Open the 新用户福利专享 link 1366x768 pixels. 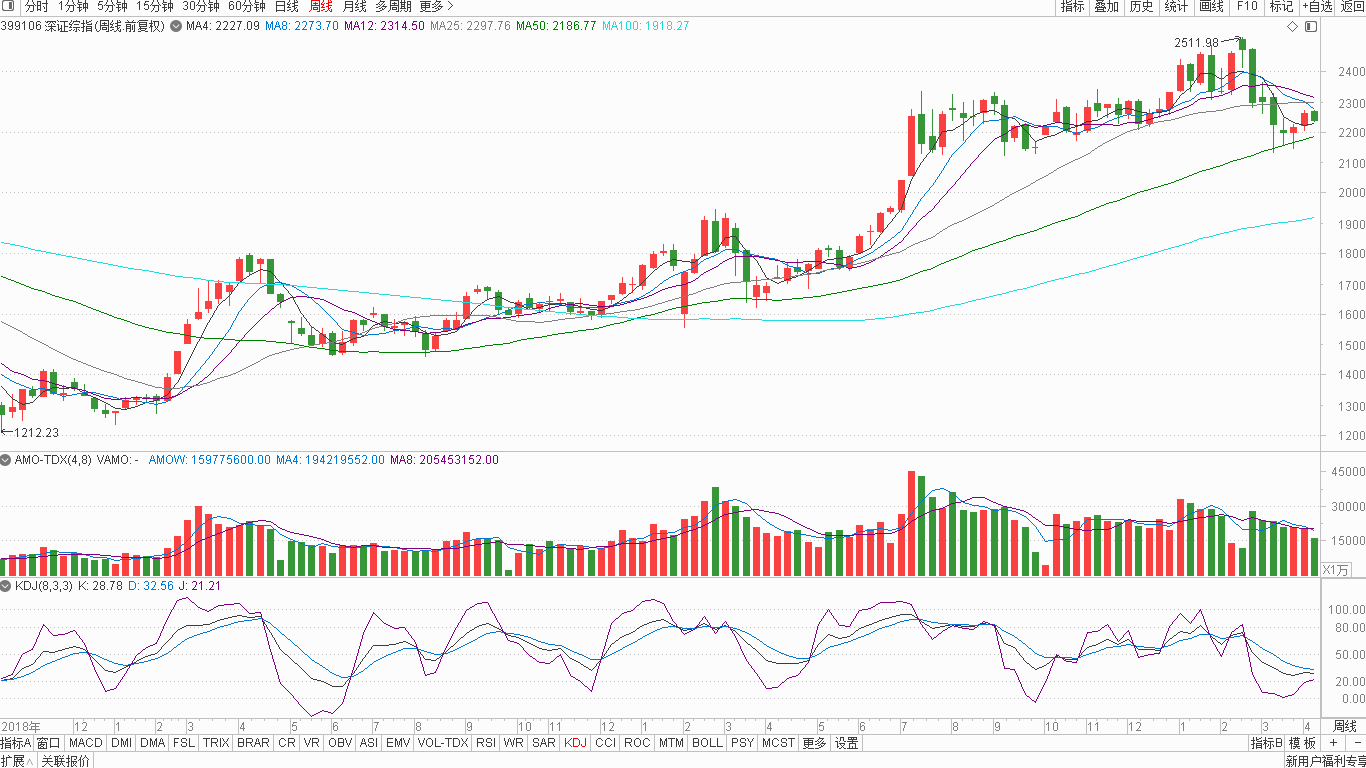click(x=1325, y=761)
